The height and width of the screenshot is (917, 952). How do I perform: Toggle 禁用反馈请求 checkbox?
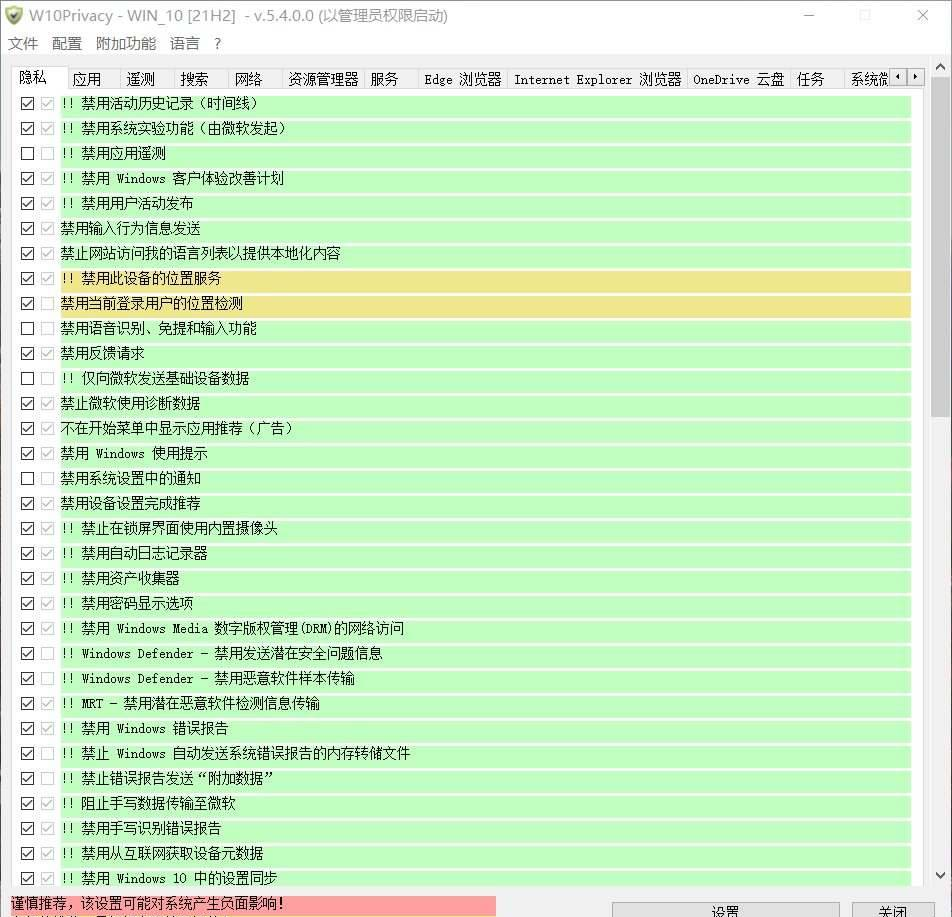tap(27, 353)
